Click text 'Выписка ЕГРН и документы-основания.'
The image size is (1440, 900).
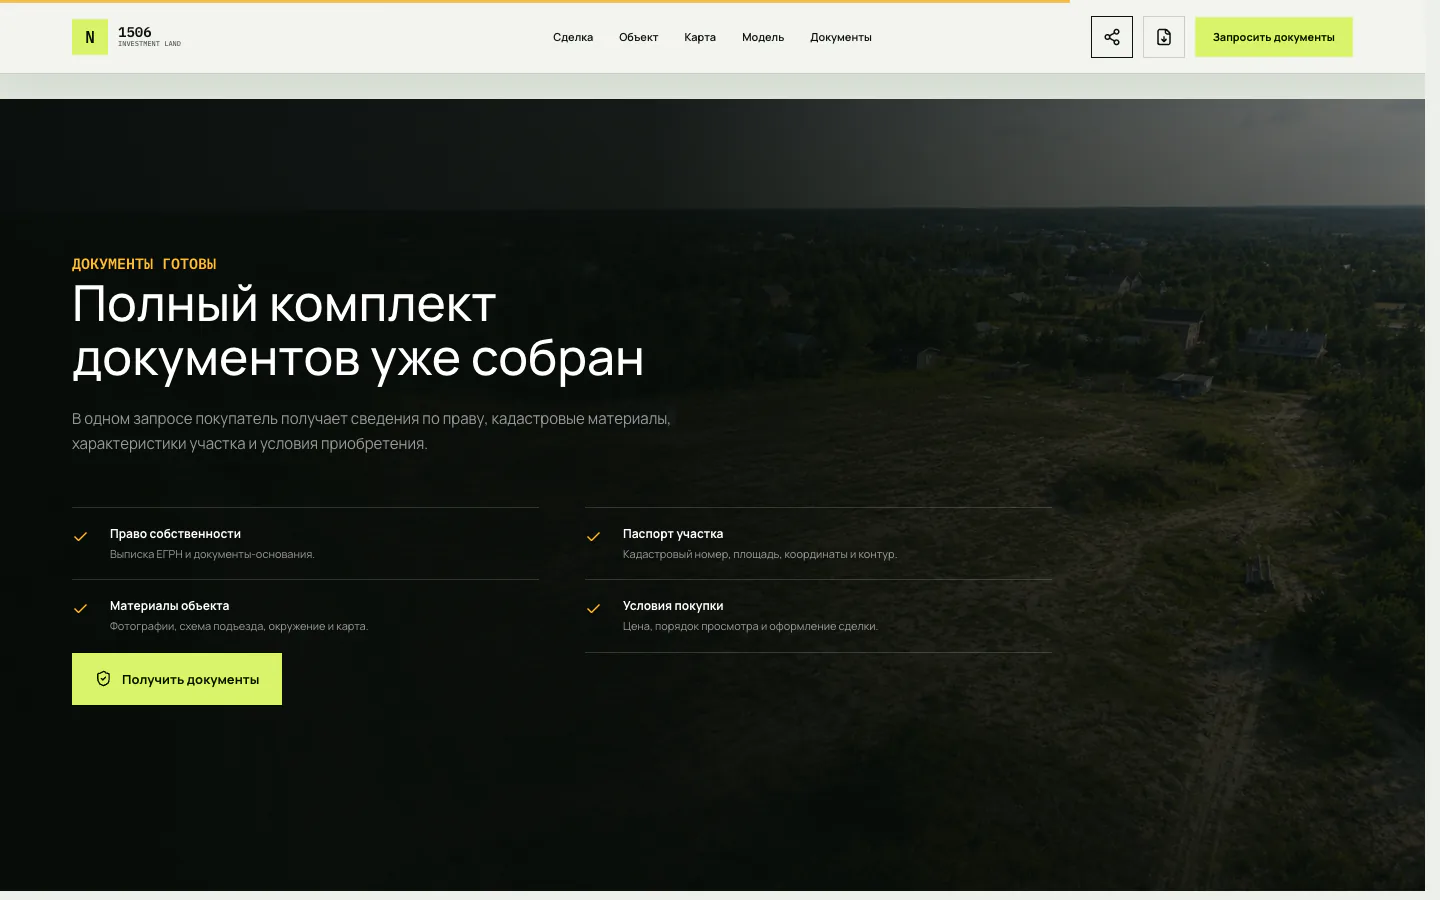point(212,554)
